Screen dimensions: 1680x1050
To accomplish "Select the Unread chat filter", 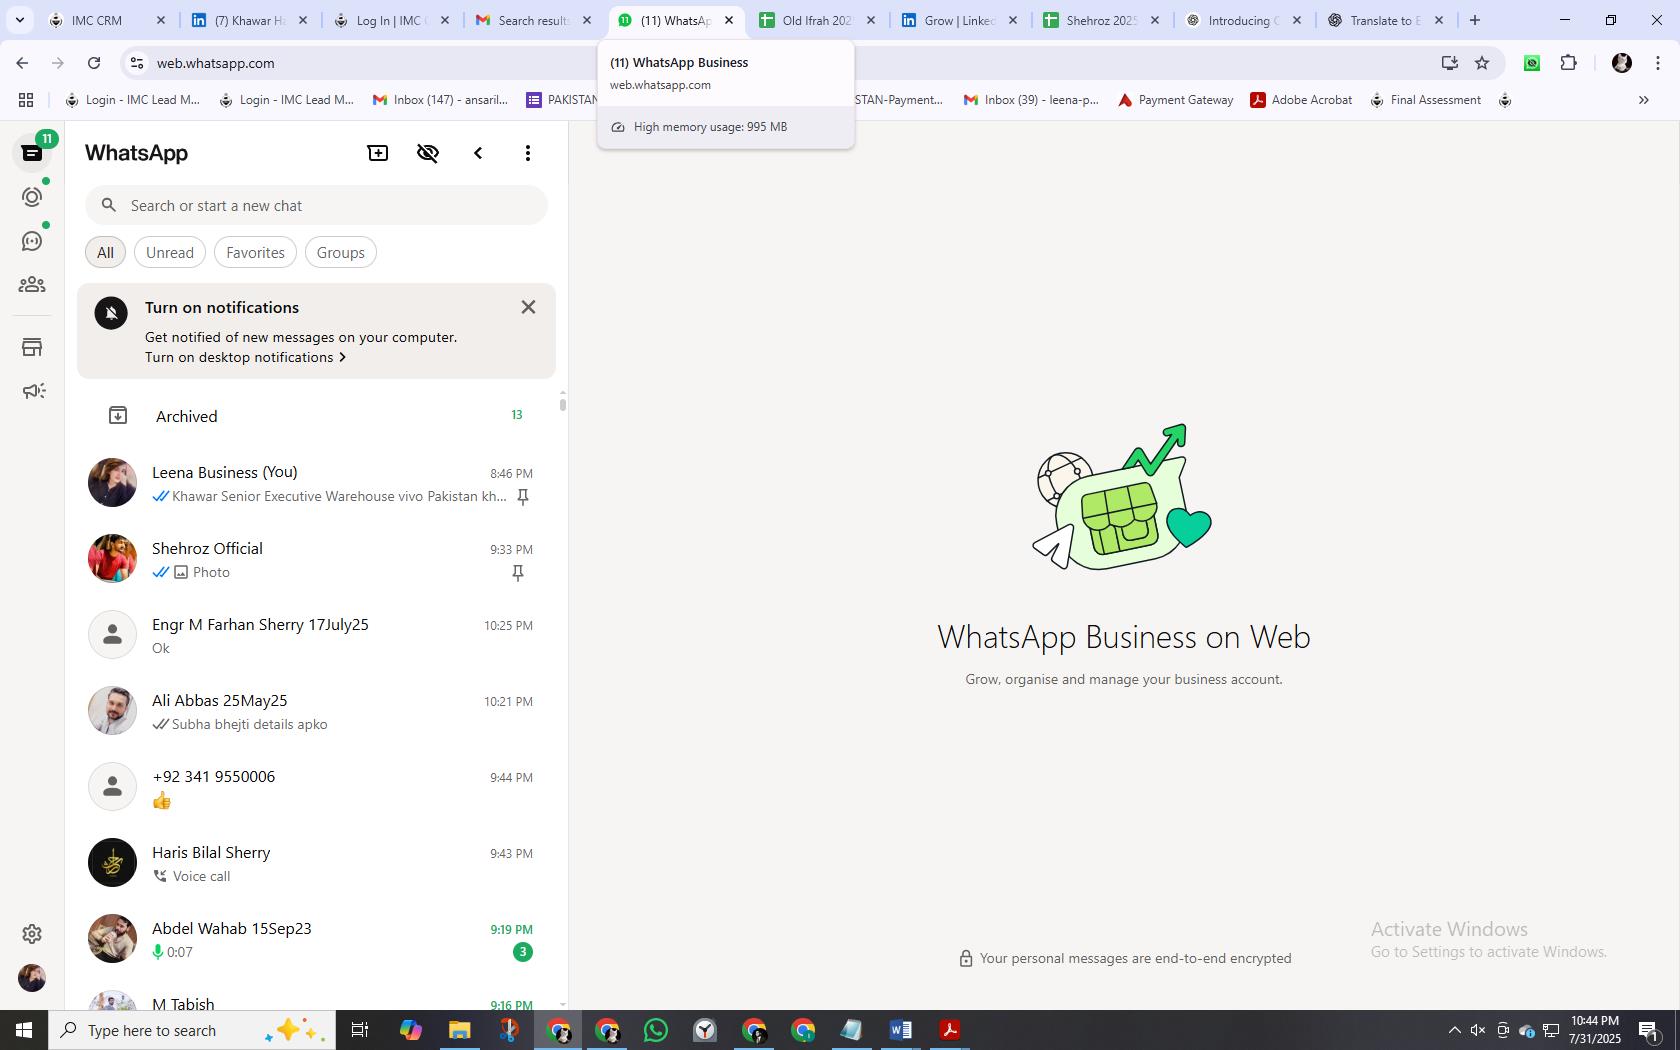I will pos(170,253).
